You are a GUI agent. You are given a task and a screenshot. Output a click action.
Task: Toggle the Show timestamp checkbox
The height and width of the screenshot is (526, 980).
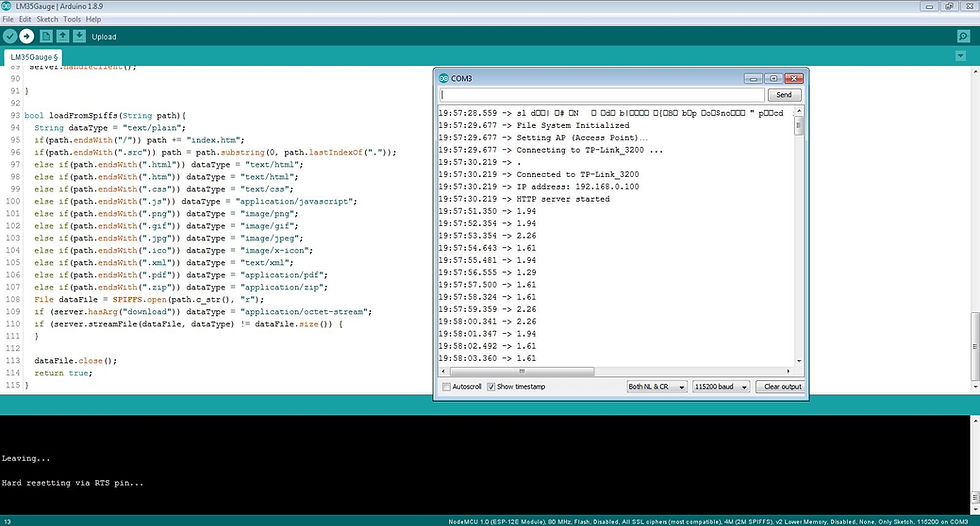coord(491,387)
